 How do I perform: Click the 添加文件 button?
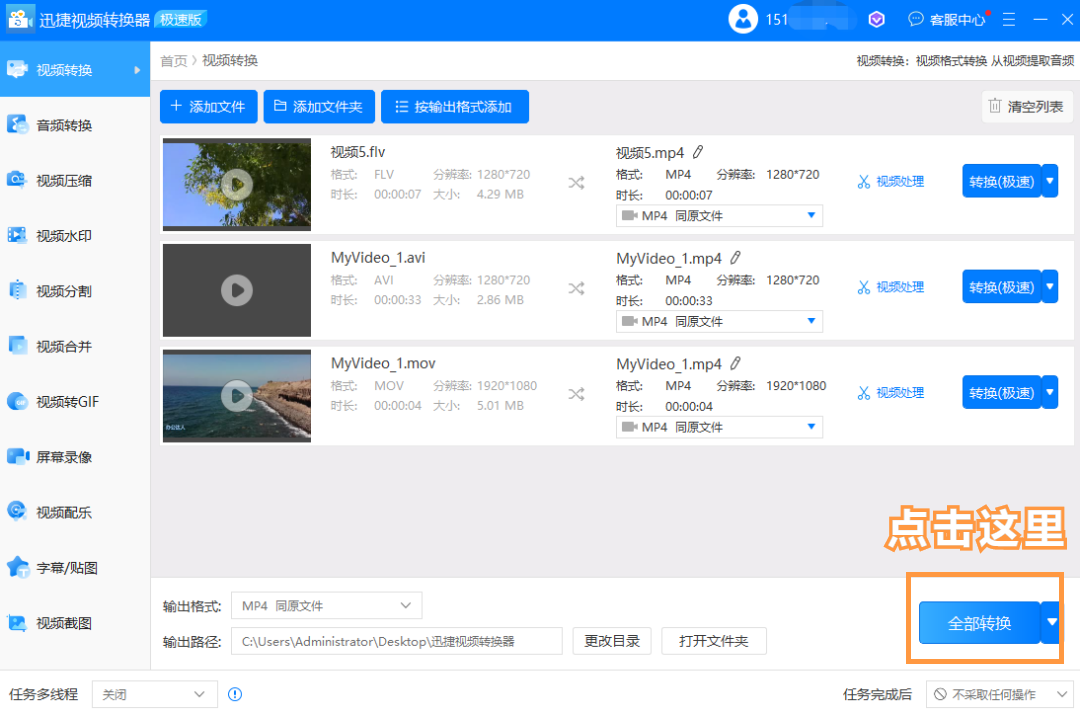point(209,107)
